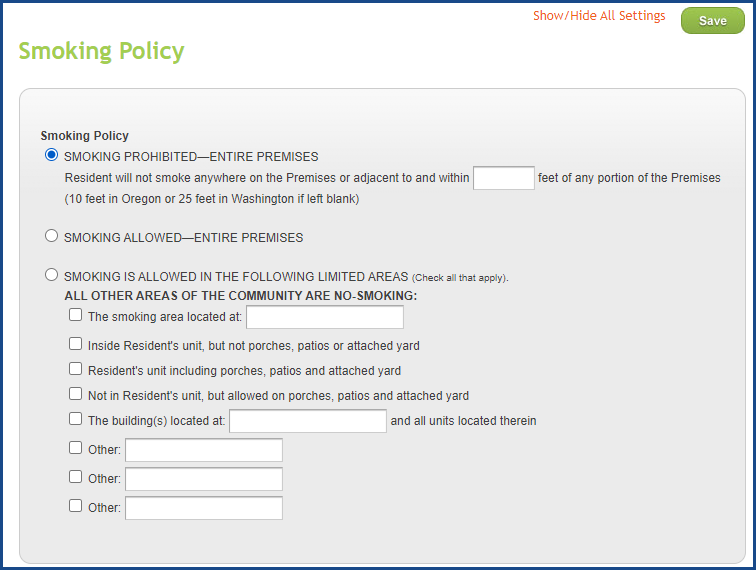Click the building(s) location text field

point(308,421)
